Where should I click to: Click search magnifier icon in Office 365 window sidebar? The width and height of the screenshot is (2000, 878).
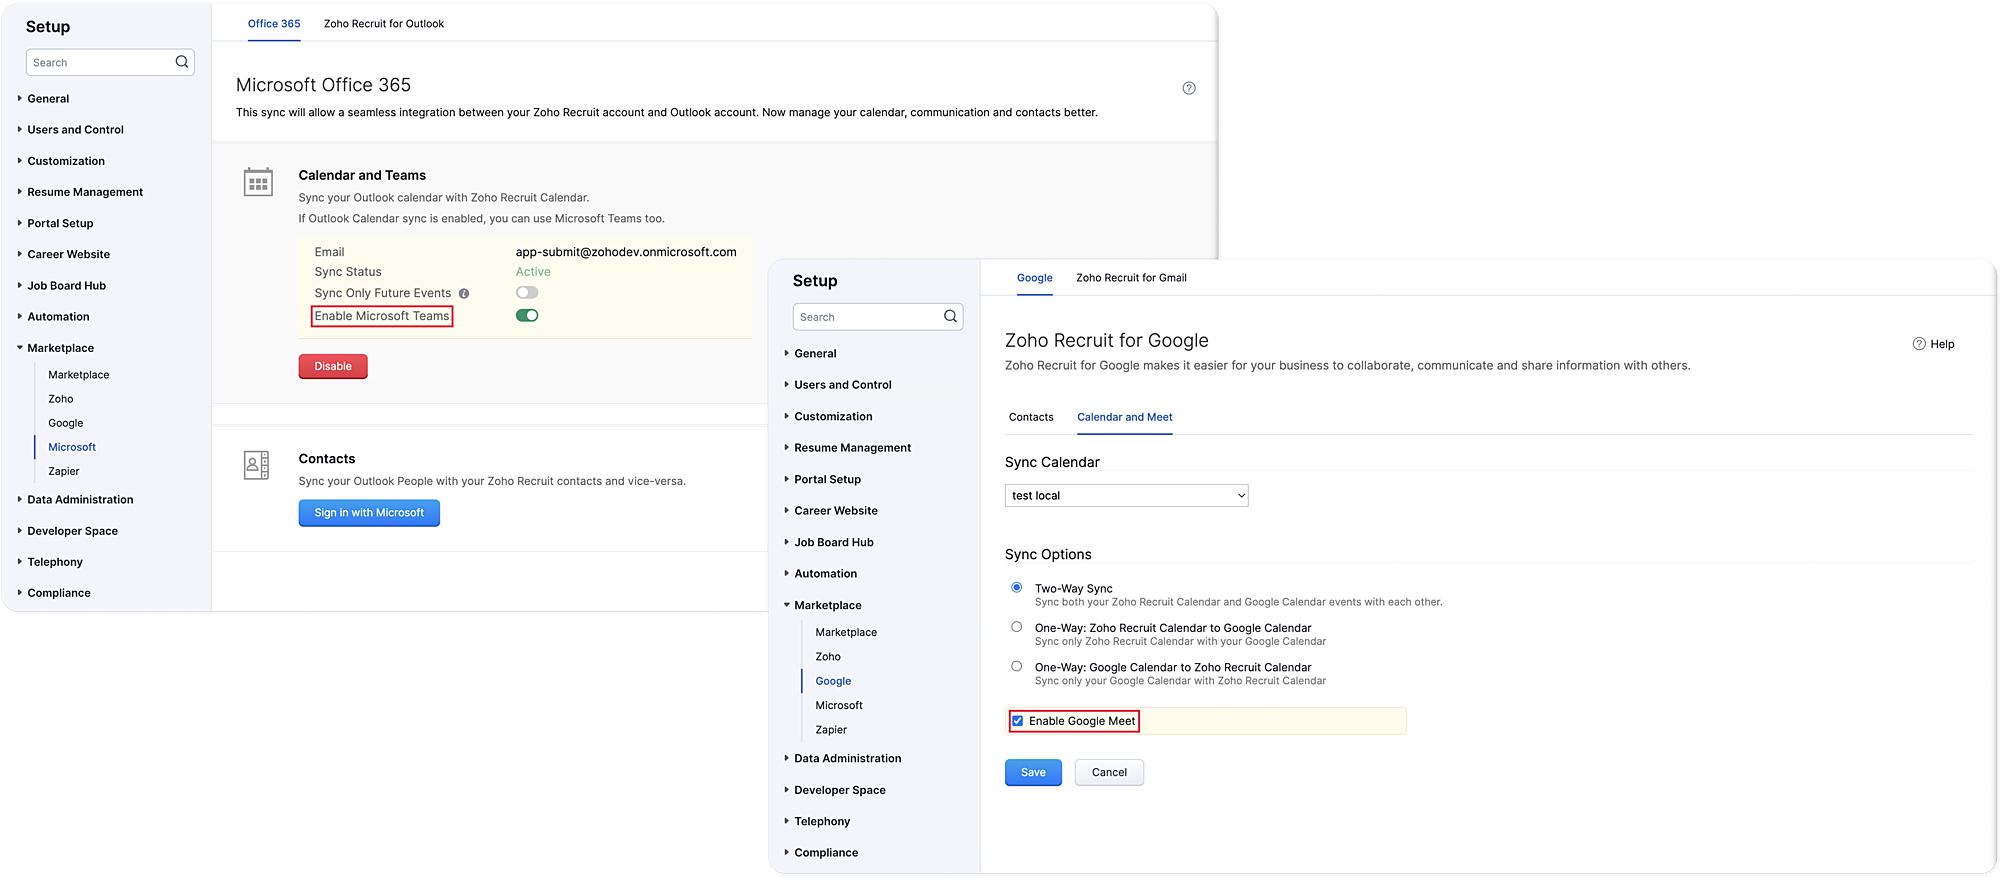point(182,62)
